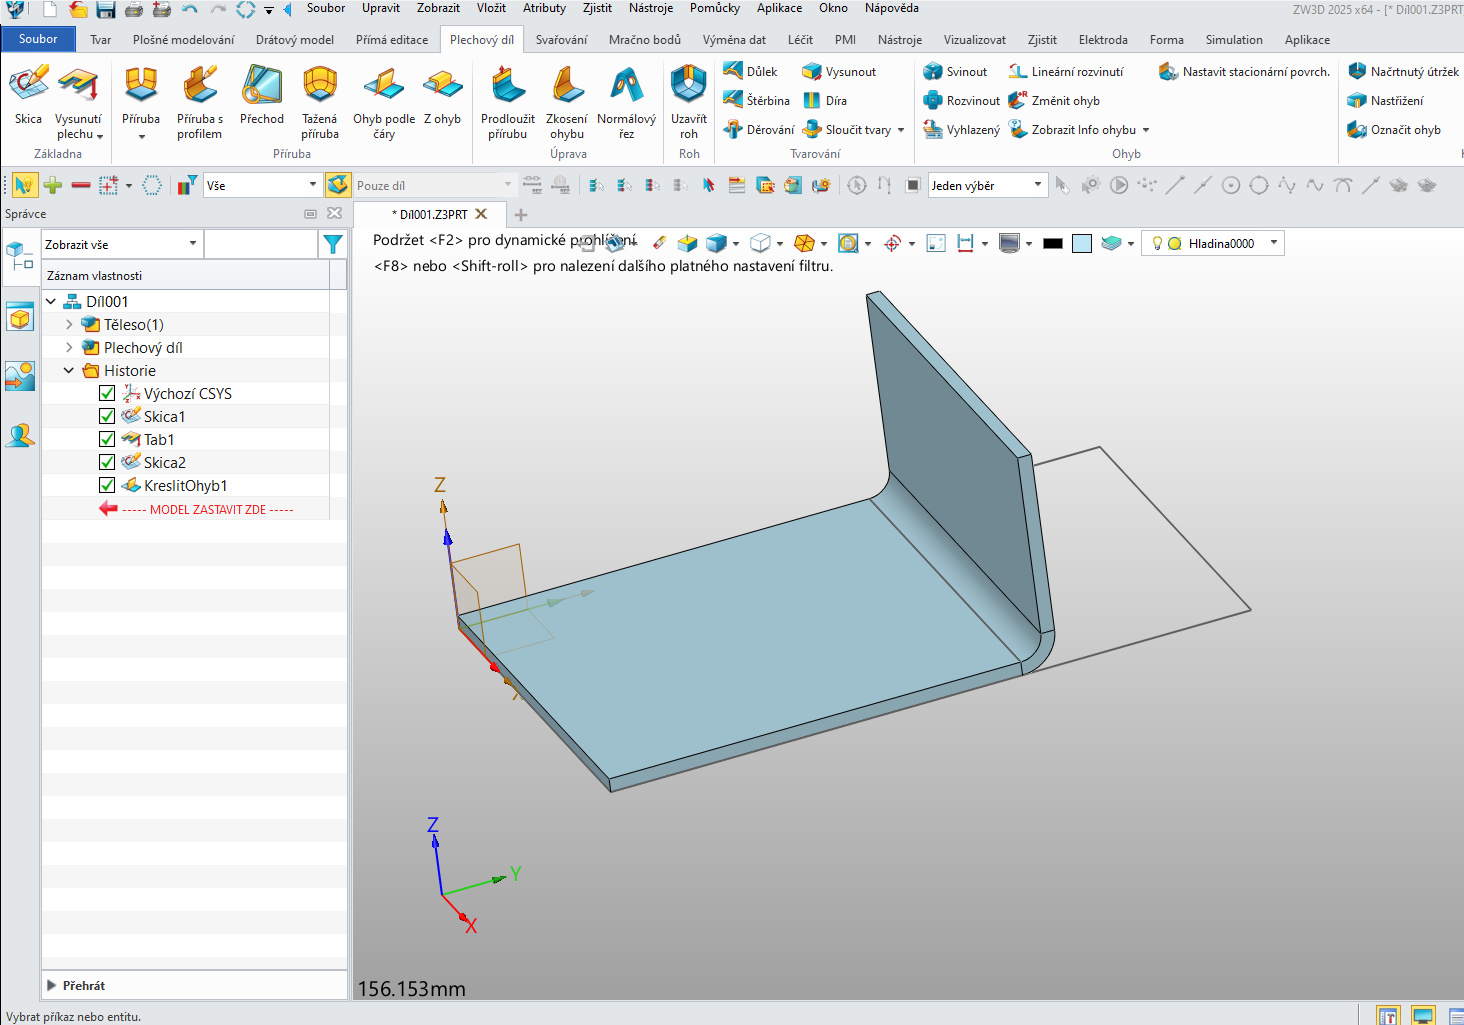
Task: Select the Tažená příruba tool
Action: click(320, 102)
